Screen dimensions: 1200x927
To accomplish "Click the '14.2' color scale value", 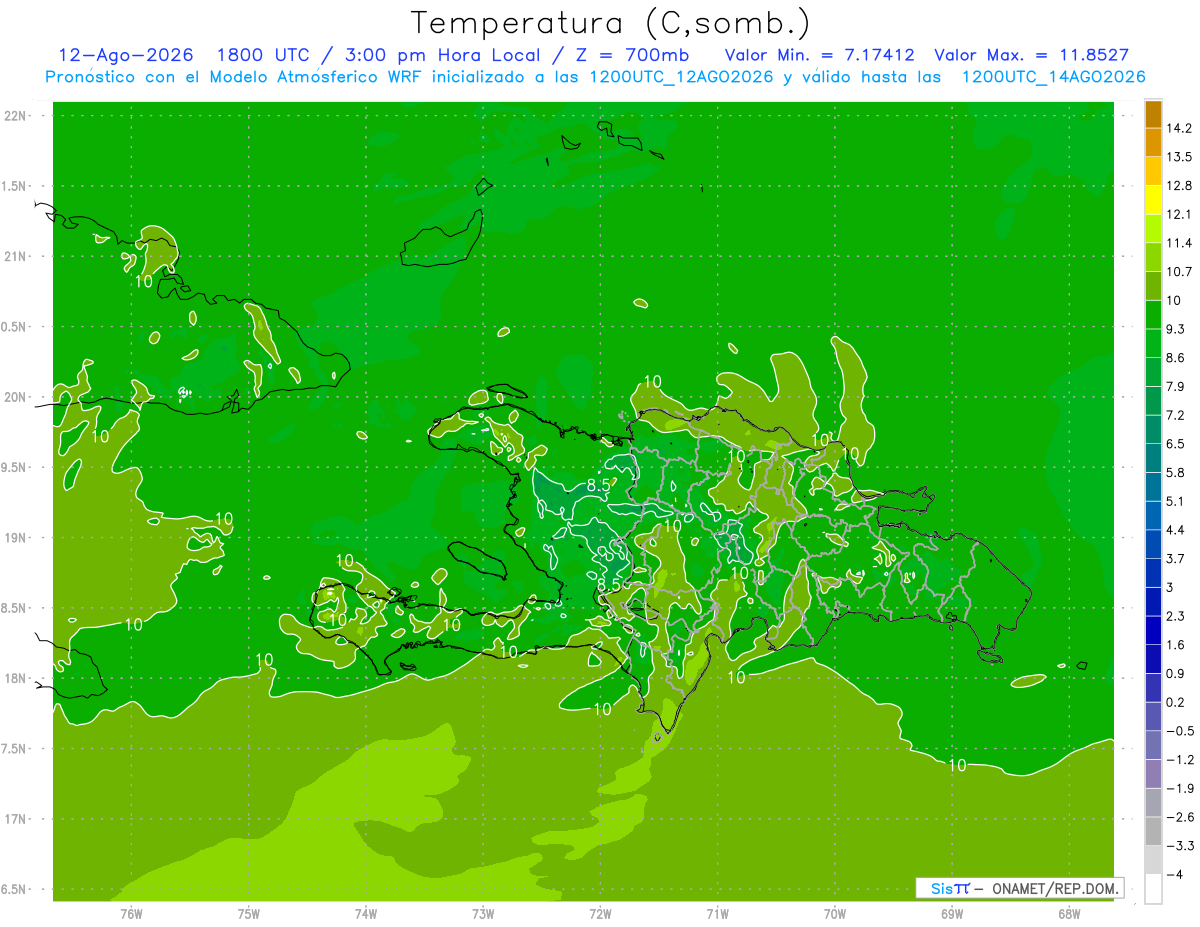I will pos(1180,128).
